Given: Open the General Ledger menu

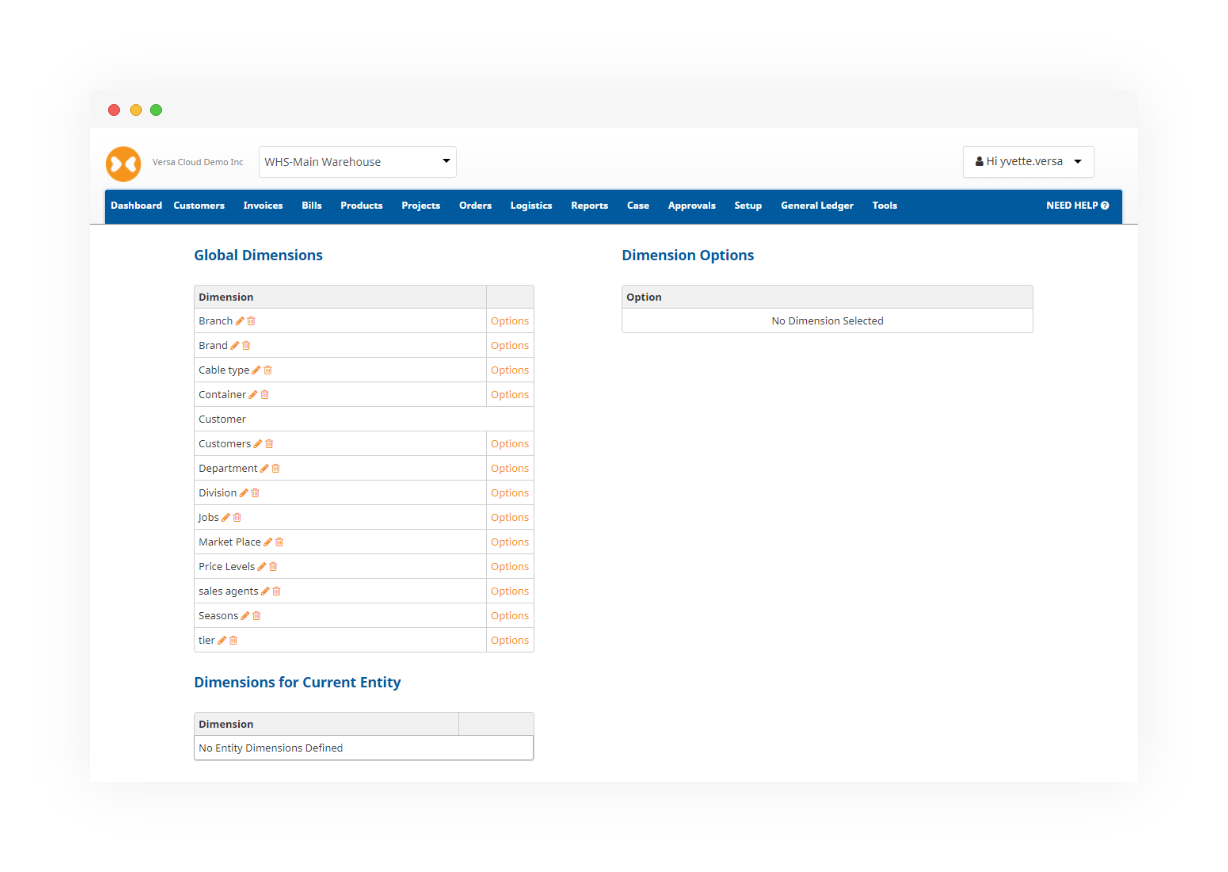Looking at the screenshot, I should click(x=817, y=206).
